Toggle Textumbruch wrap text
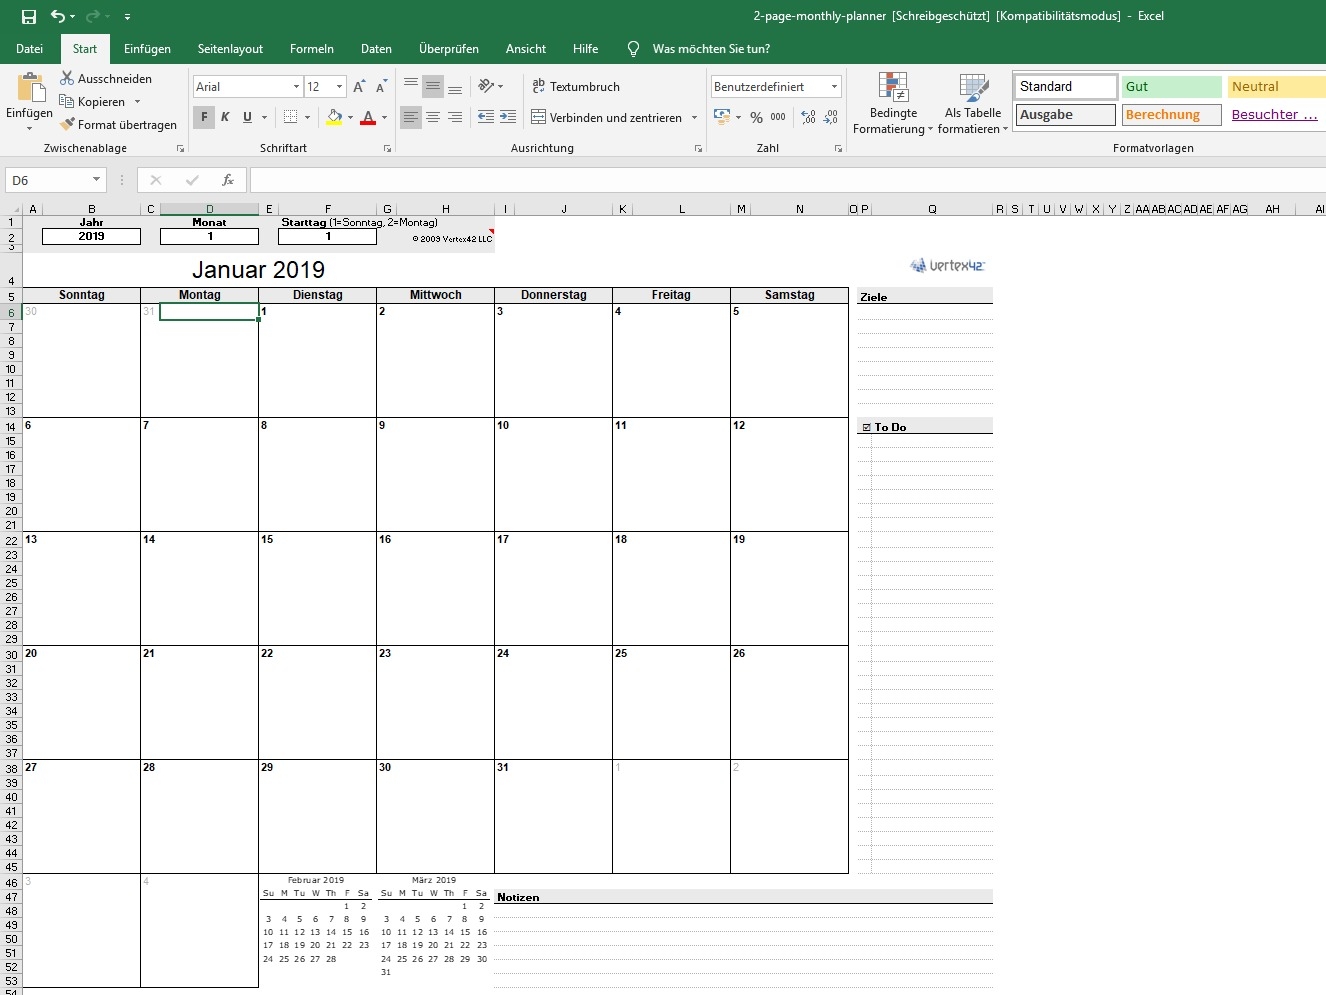The height and width of the screenshot is (995, 1326). 576,87
